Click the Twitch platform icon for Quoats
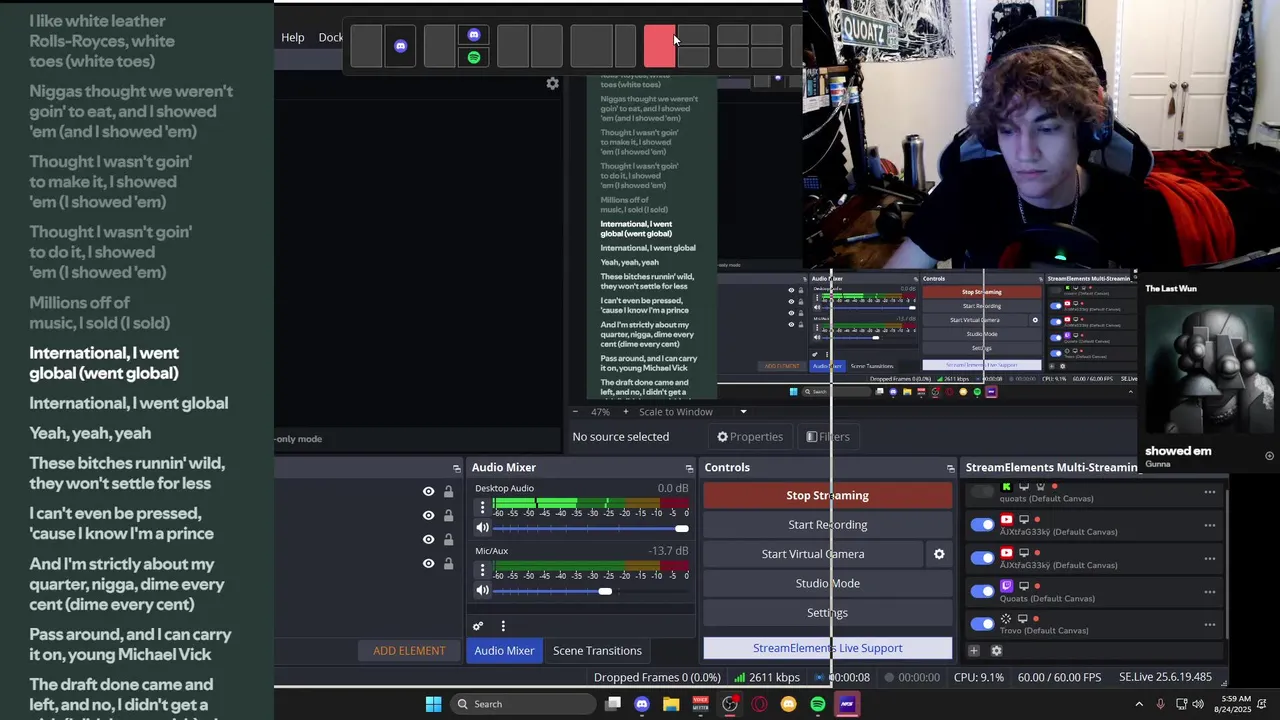Image resolution: width=1280 pixels, height=720 pixels. [x=1006, y=586]
